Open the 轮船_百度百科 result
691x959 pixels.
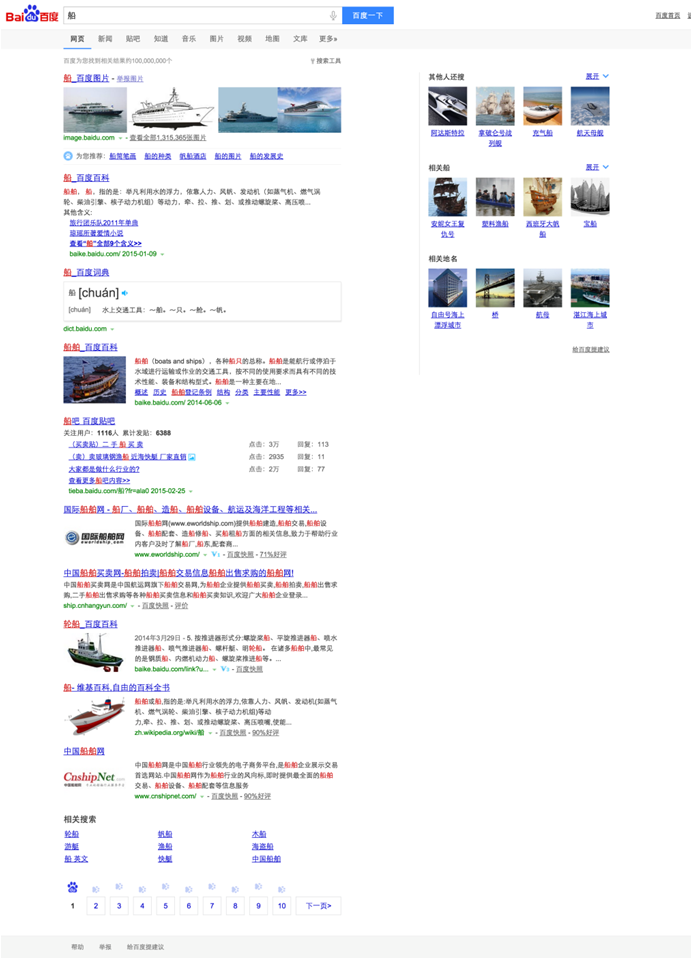click(x=91, y=624)
